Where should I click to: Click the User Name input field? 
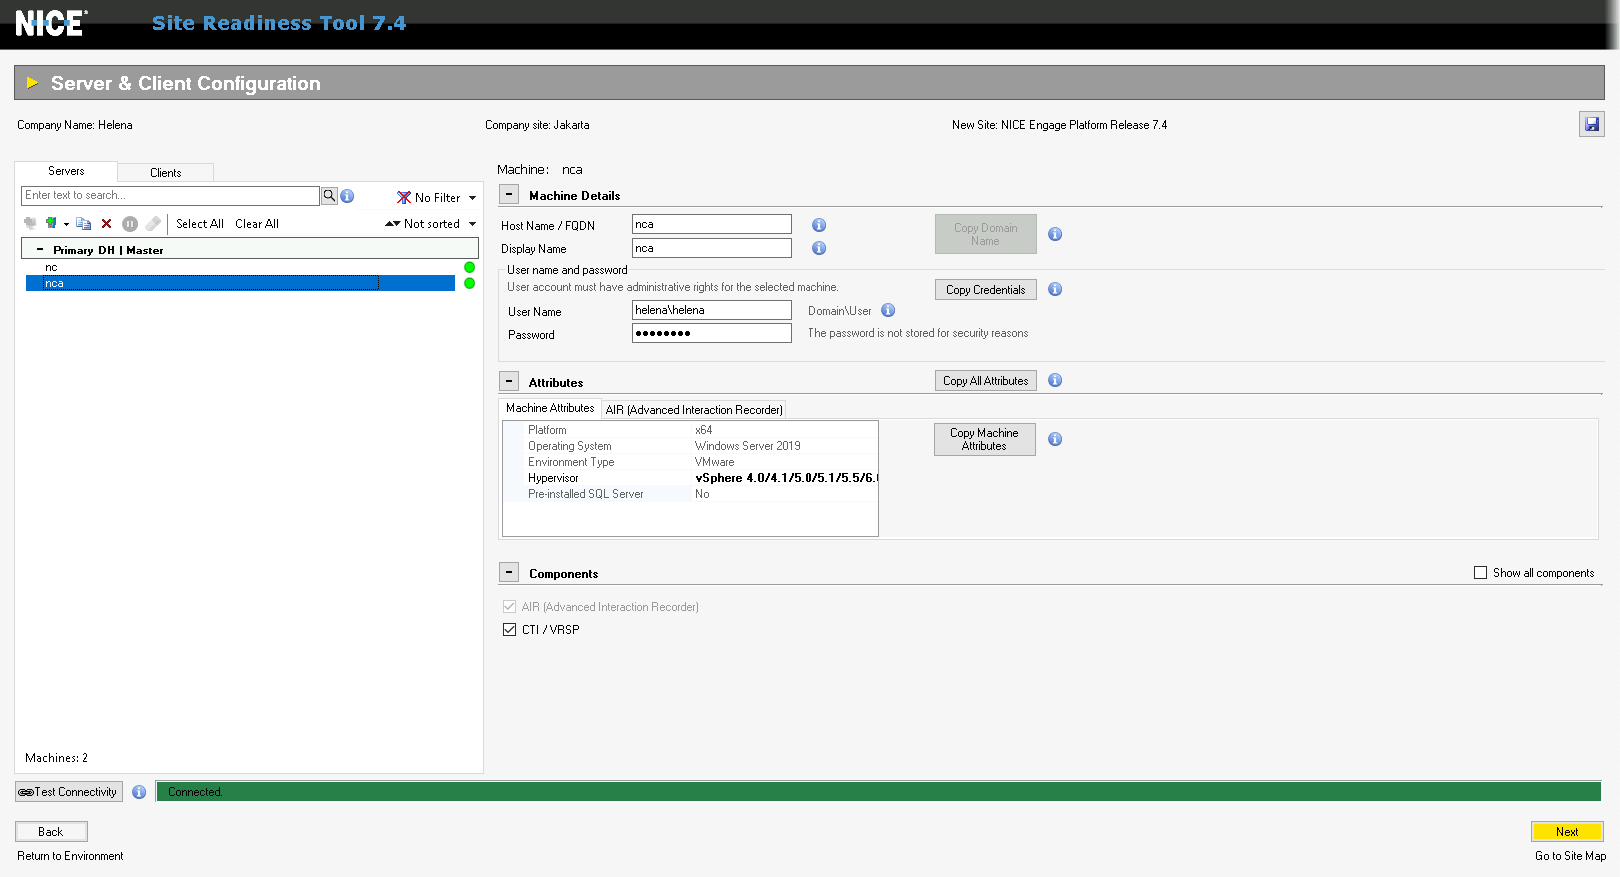tap(711, 311)
